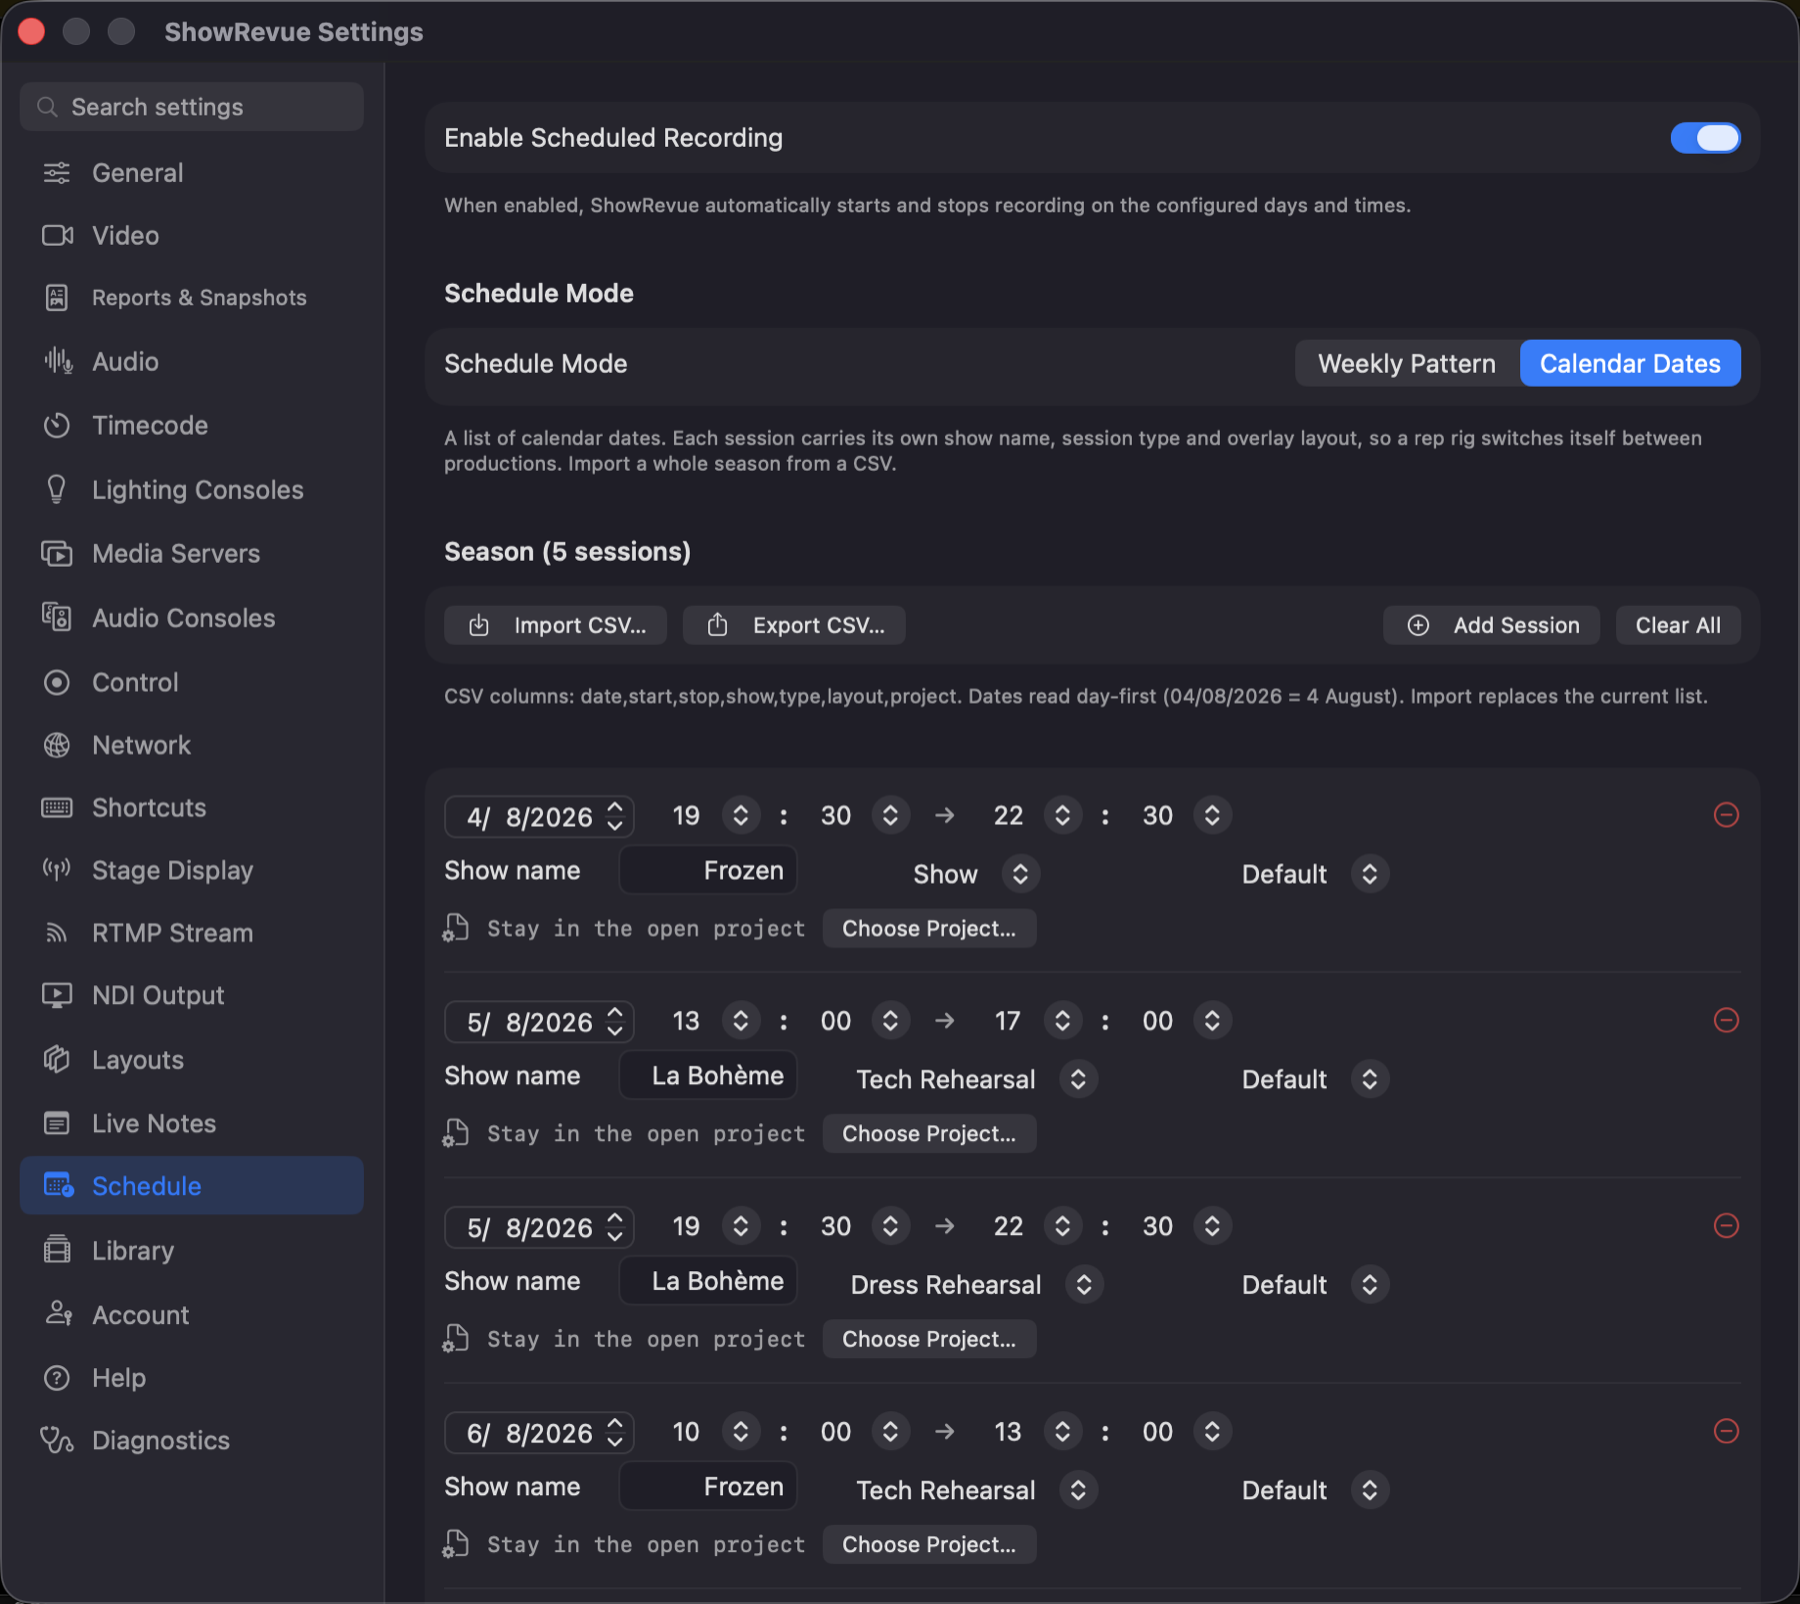The width and height of the screenshot is (1800, 1604).
Task: Select the Control icon in sidebar
Action: 57,682
